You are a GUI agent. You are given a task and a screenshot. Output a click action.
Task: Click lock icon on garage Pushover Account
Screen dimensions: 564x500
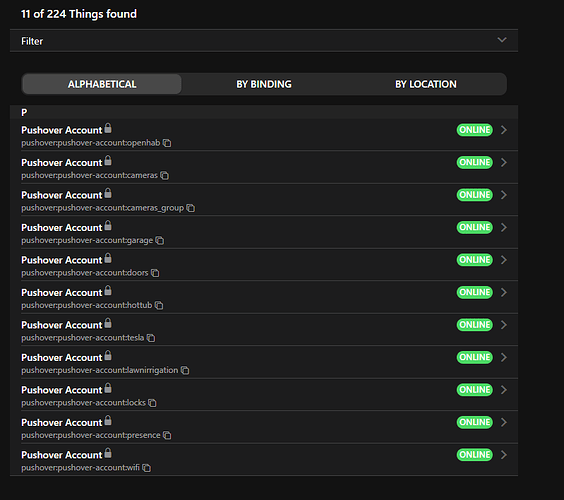tap(108, 226)
